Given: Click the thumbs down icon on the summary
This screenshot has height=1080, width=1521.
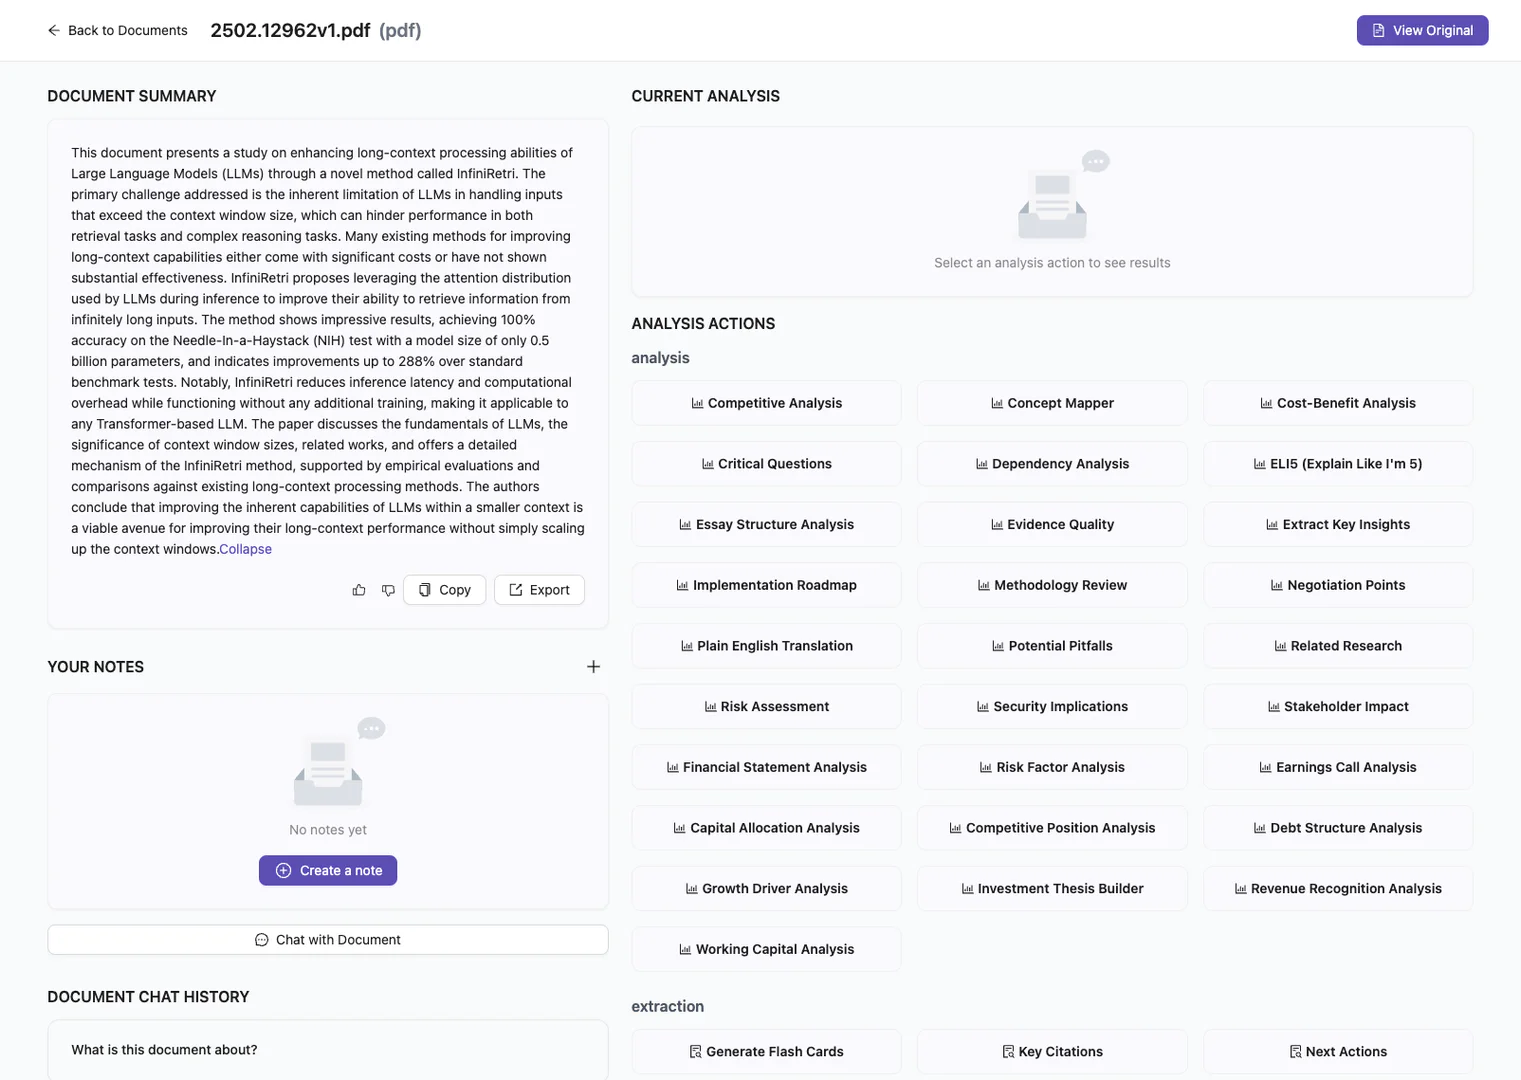Looking at the screenshot, I should [388, 590].
